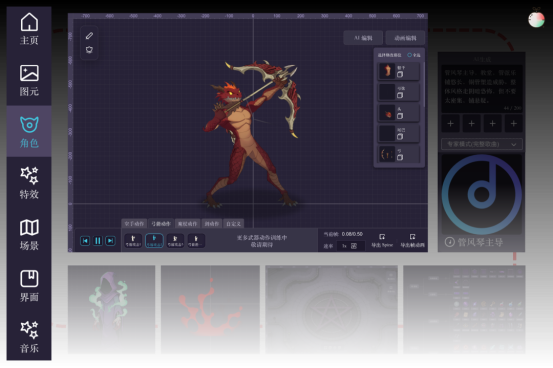Switch to the 魔杖动作 tab

[x=187, y=224]
